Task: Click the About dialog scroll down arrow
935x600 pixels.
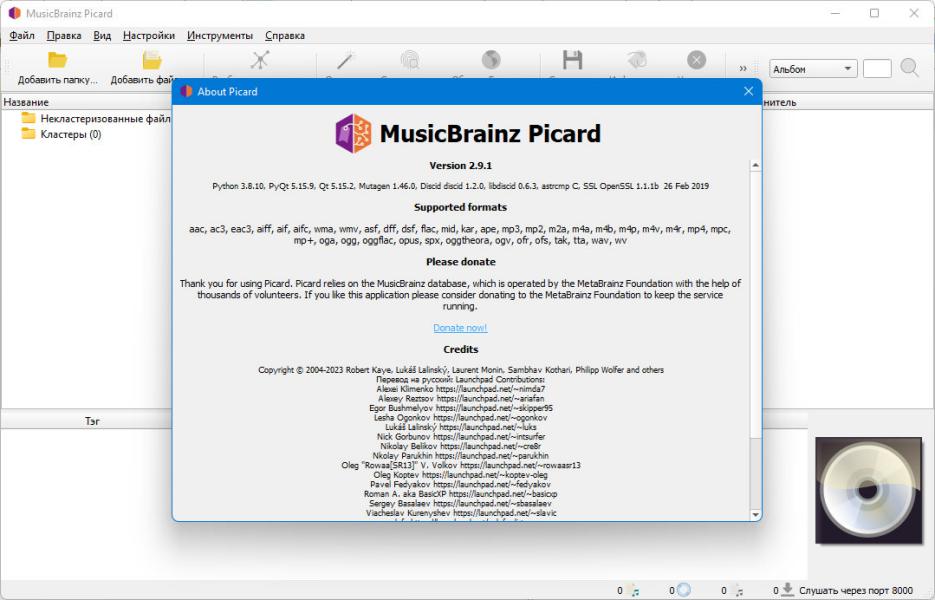Action: tap(756, 514)
